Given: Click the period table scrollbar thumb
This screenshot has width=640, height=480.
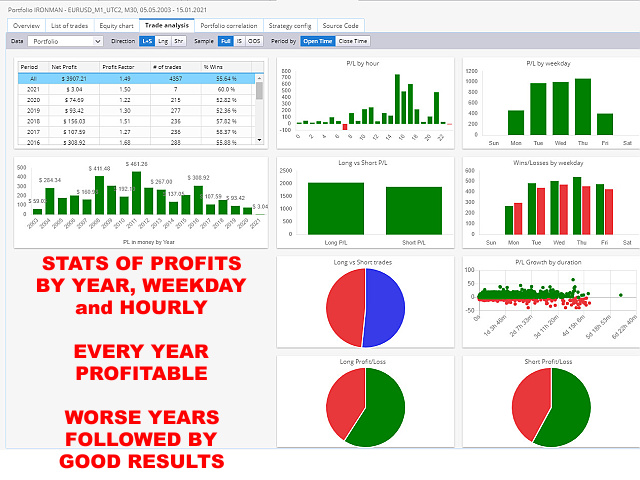Looking at the screenshot, I should click(x=259, y=90).
